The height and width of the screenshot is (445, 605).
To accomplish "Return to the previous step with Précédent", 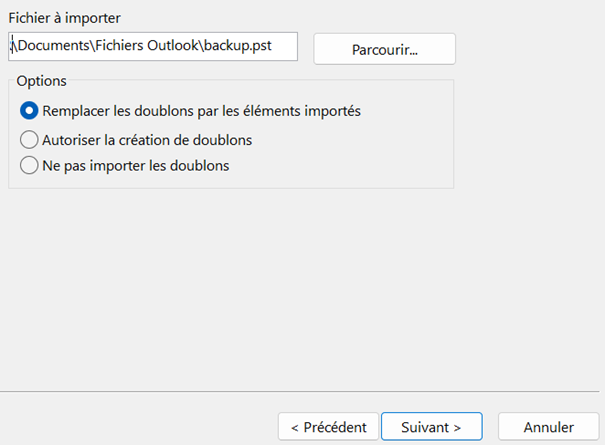I will [328, 426].
